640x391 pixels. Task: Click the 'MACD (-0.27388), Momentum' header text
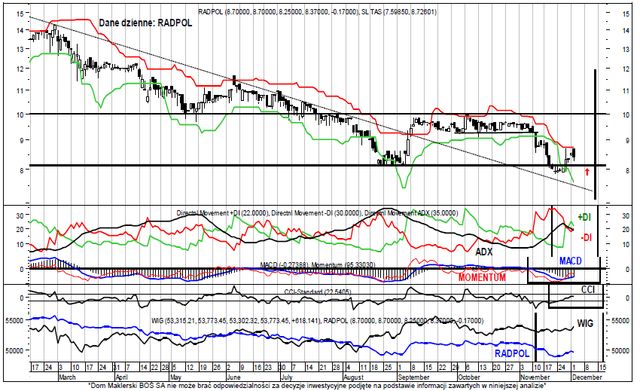pyautogui.click(x=317, y=265)
